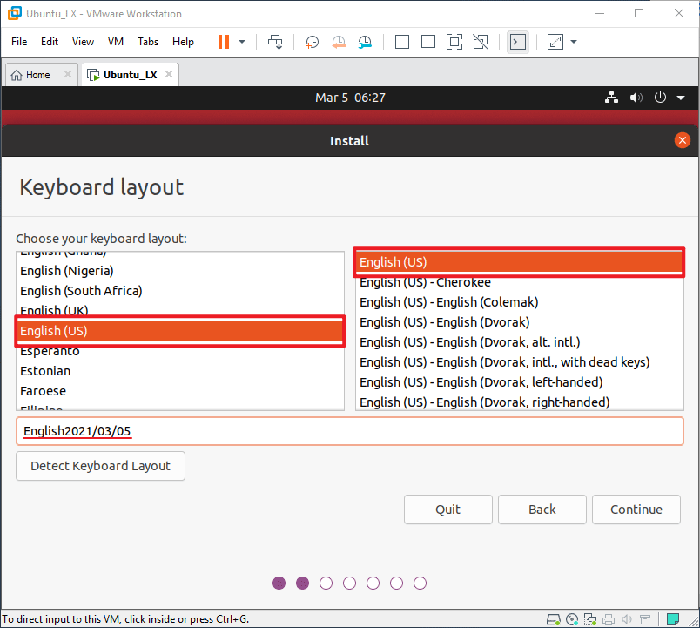
Task: Click the keyboard test text field
Action: coord(350,431)
